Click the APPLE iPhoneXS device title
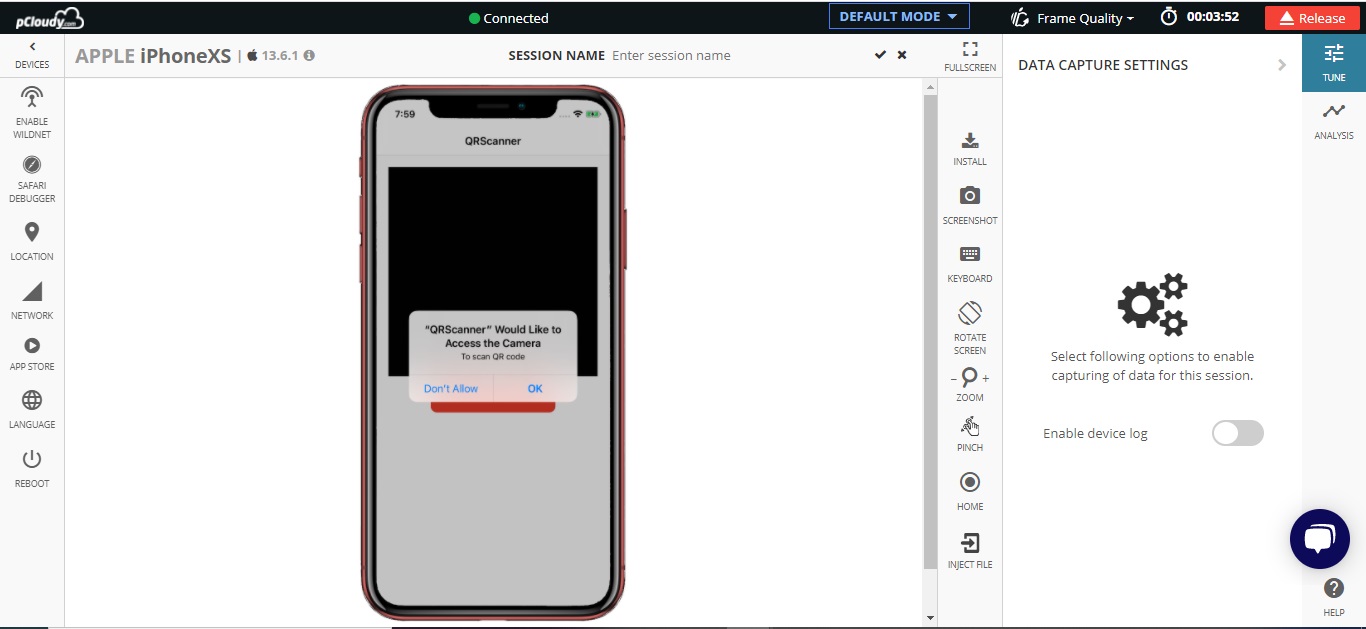 coord(153,56)
